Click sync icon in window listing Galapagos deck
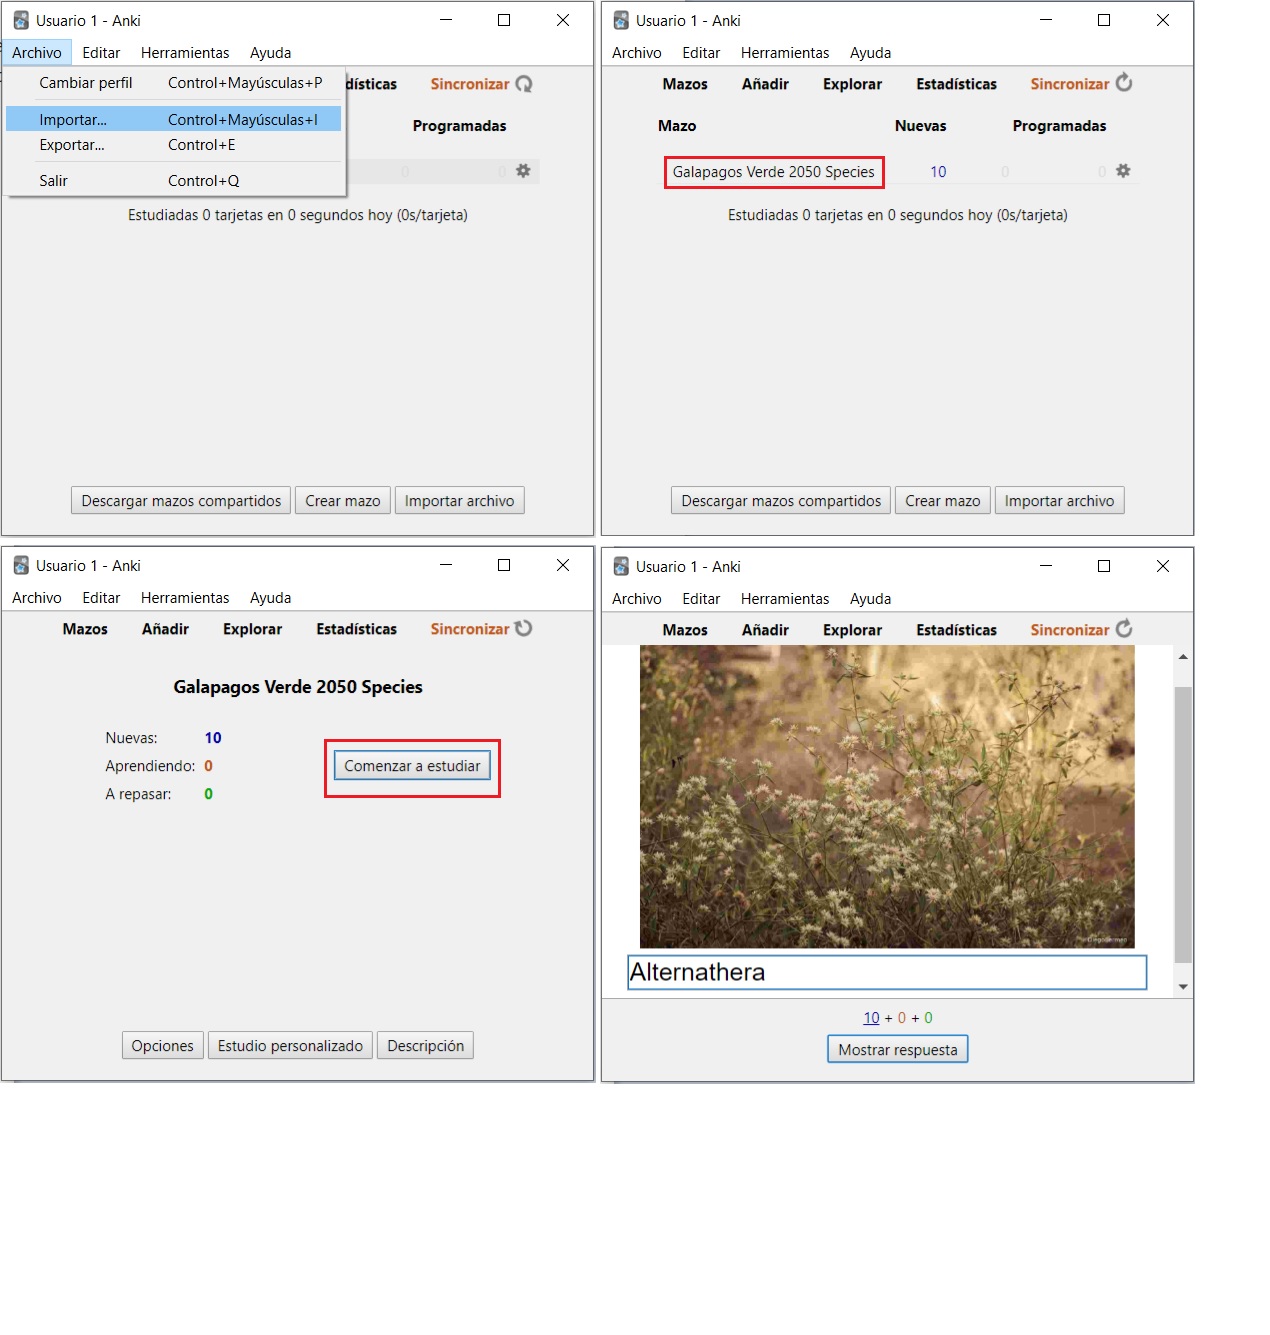Screen dimensions: 1270x1335 [x=1124, y=83]
